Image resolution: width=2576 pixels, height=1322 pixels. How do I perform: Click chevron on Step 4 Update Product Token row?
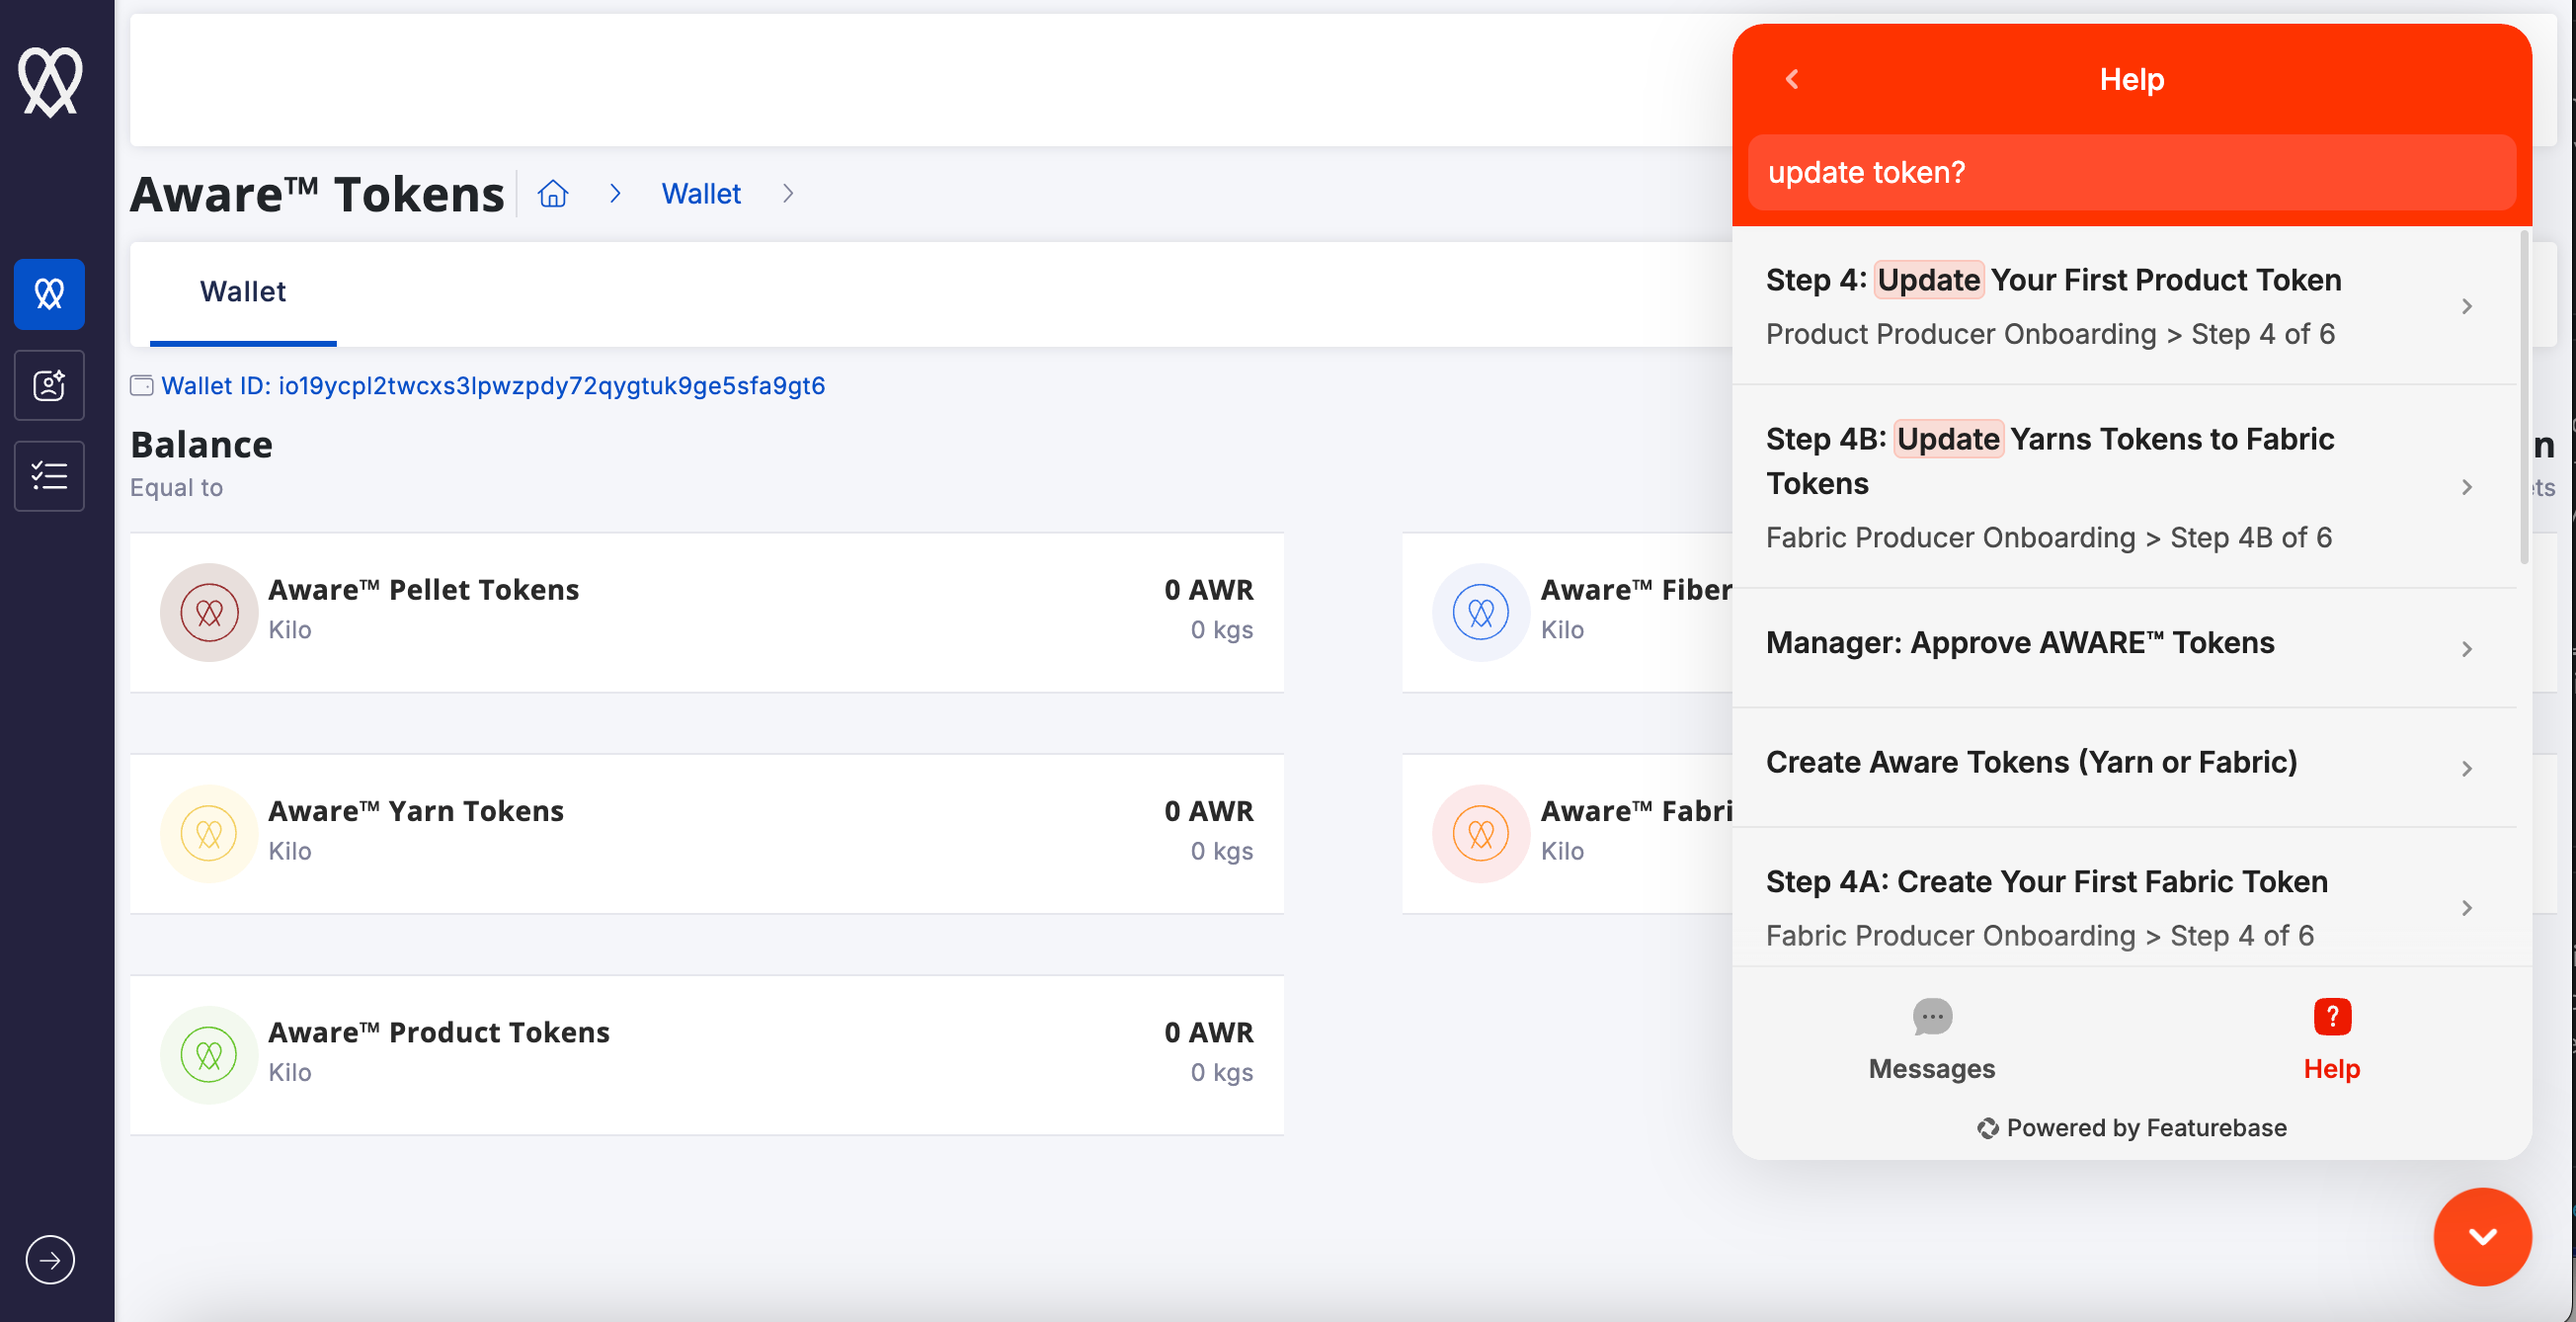[2467, 306]
